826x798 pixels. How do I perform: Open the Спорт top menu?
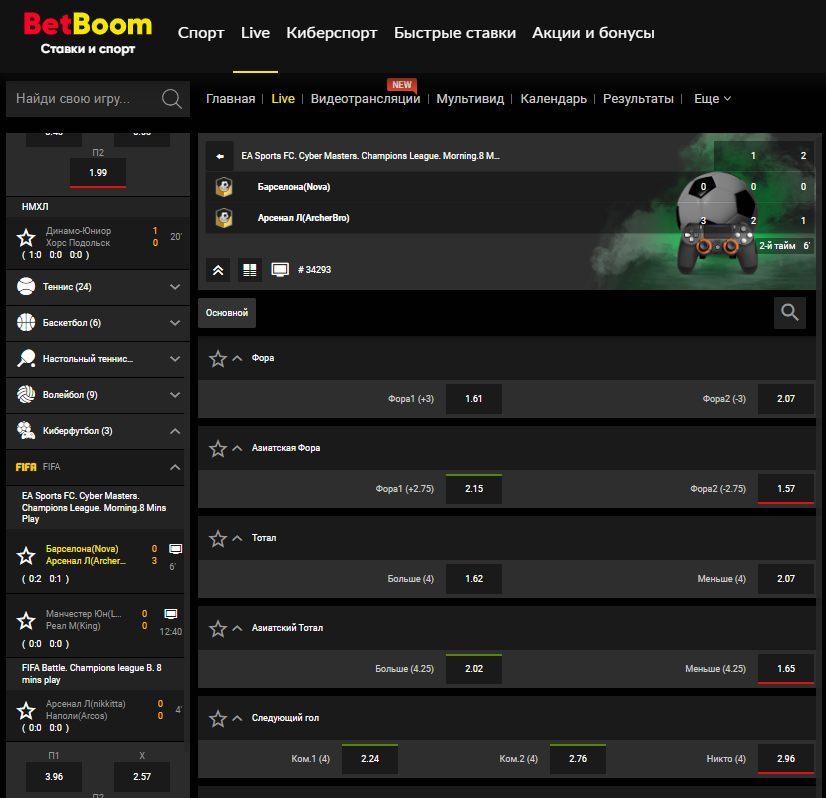tap(201, 33)
